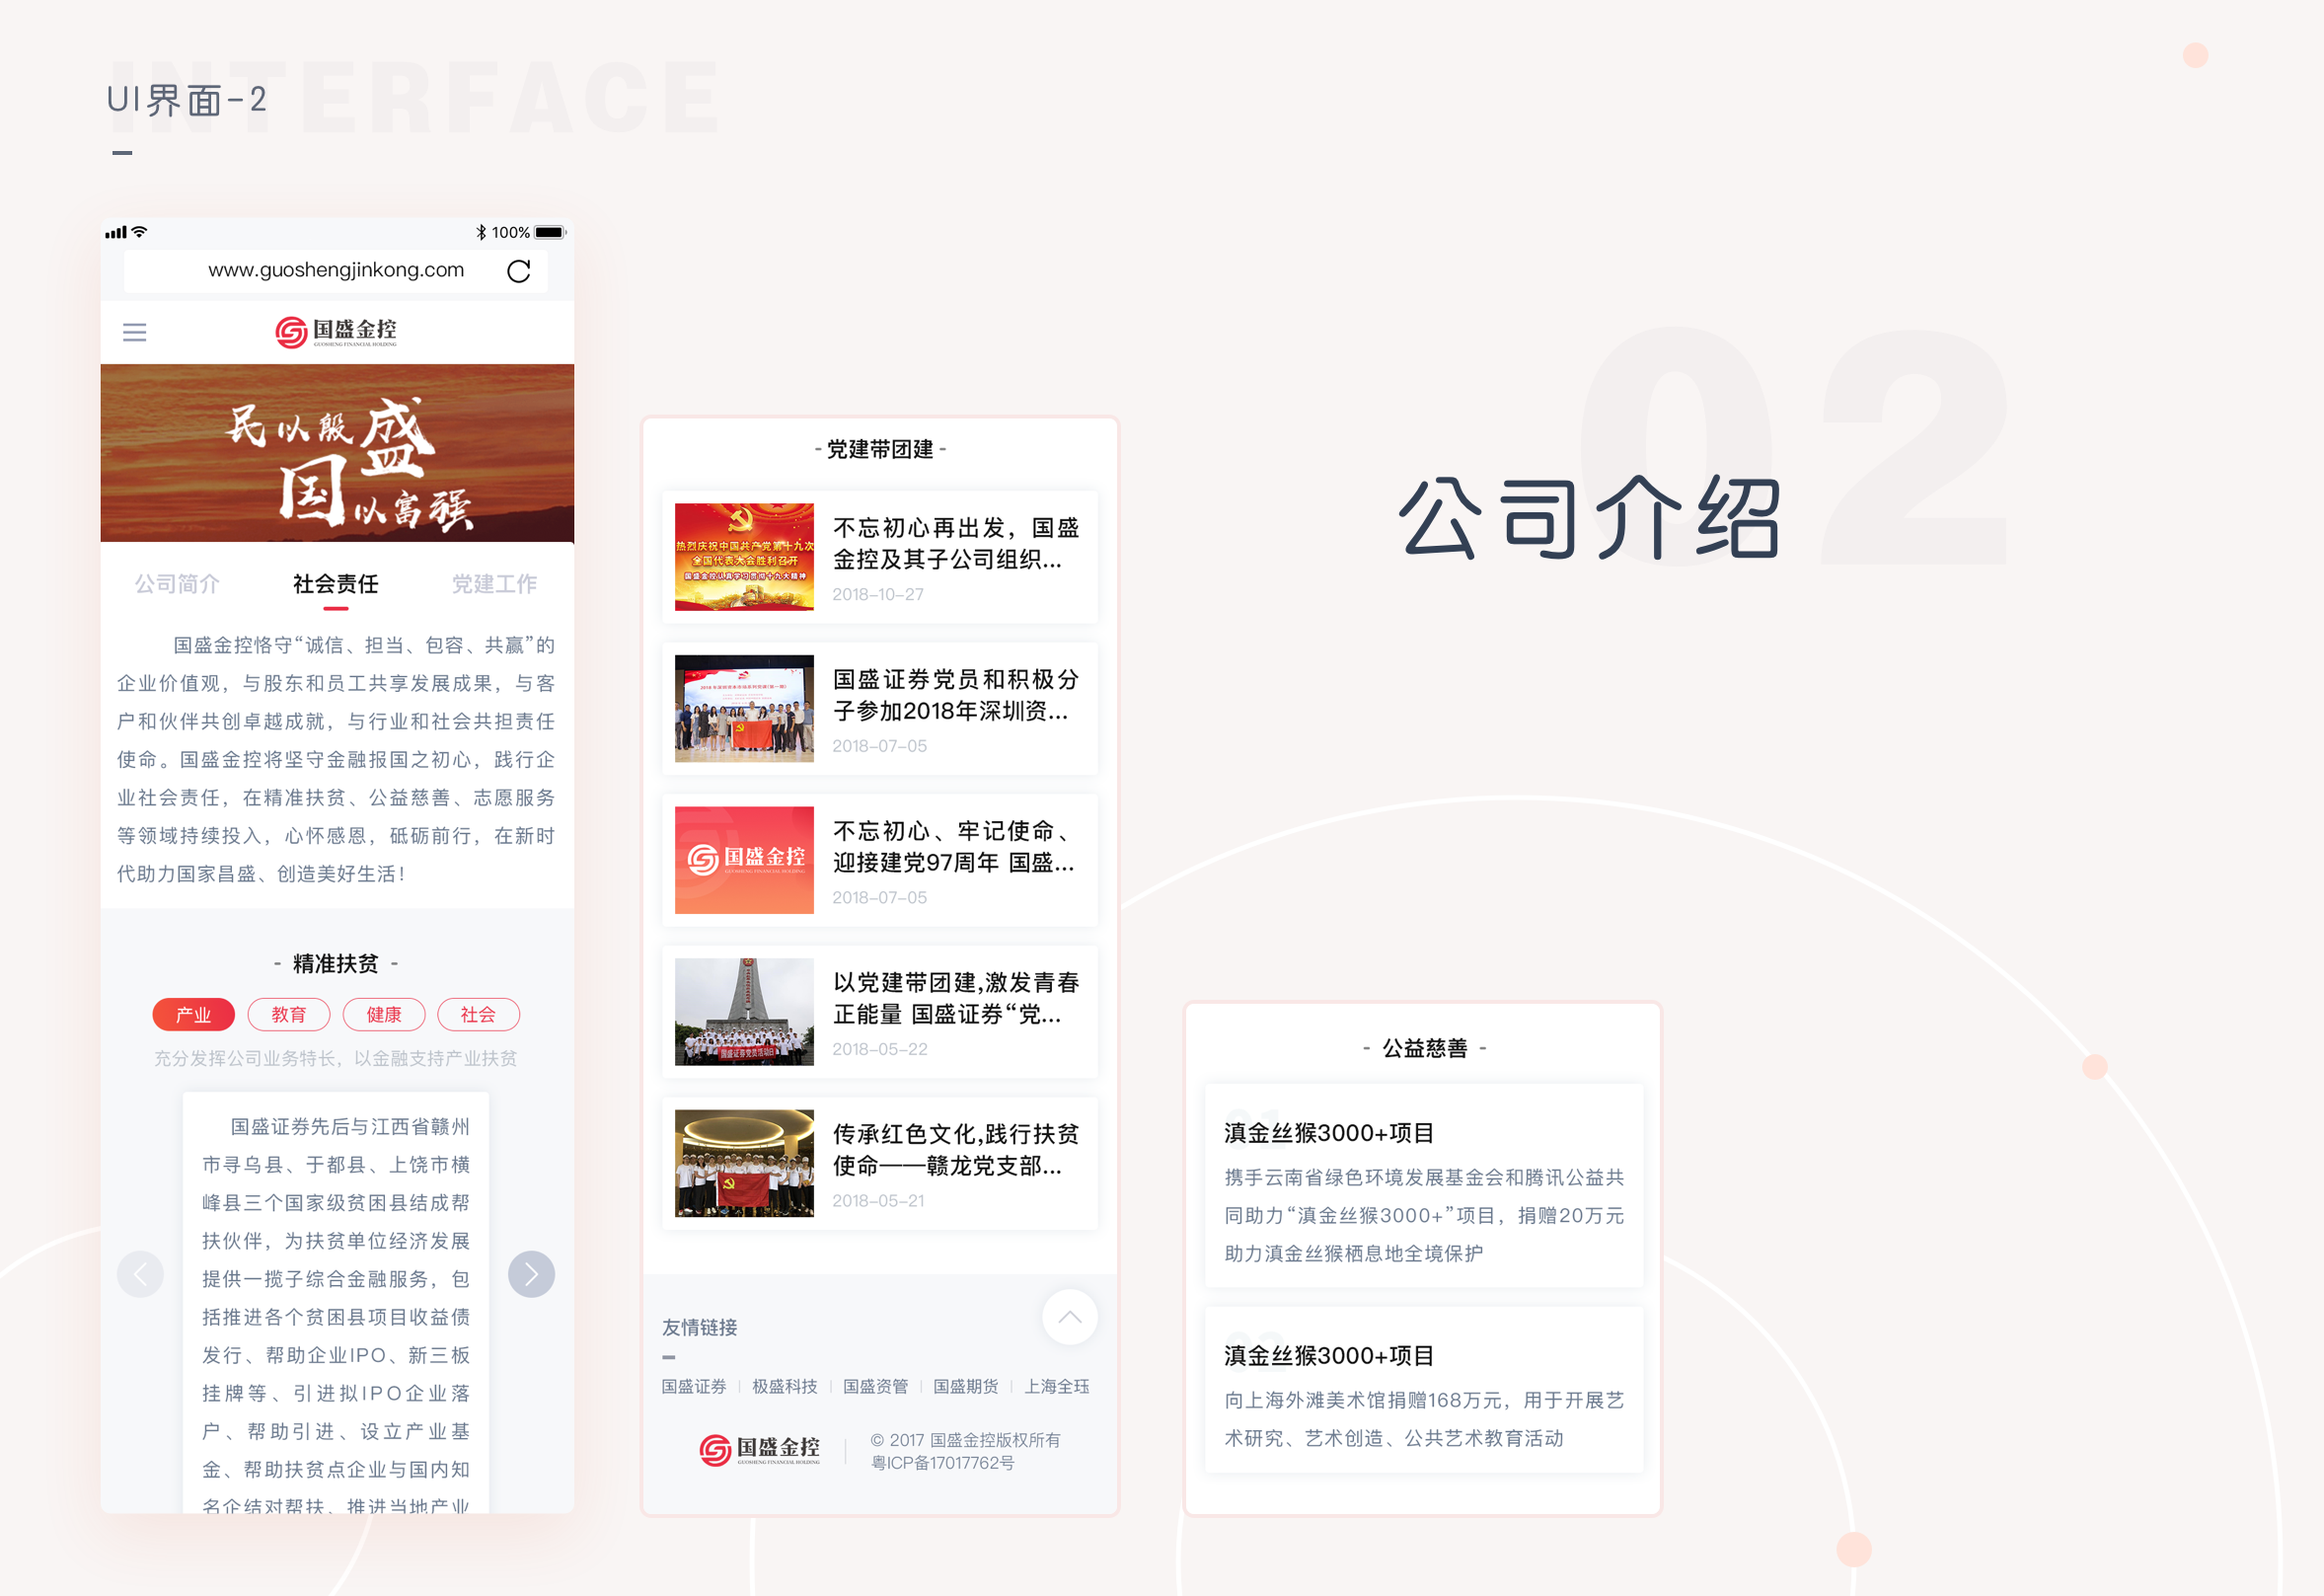Open 国盛期货 friendly link
Viewport: 2324px width, 1596px height.
click(966, 1386)
